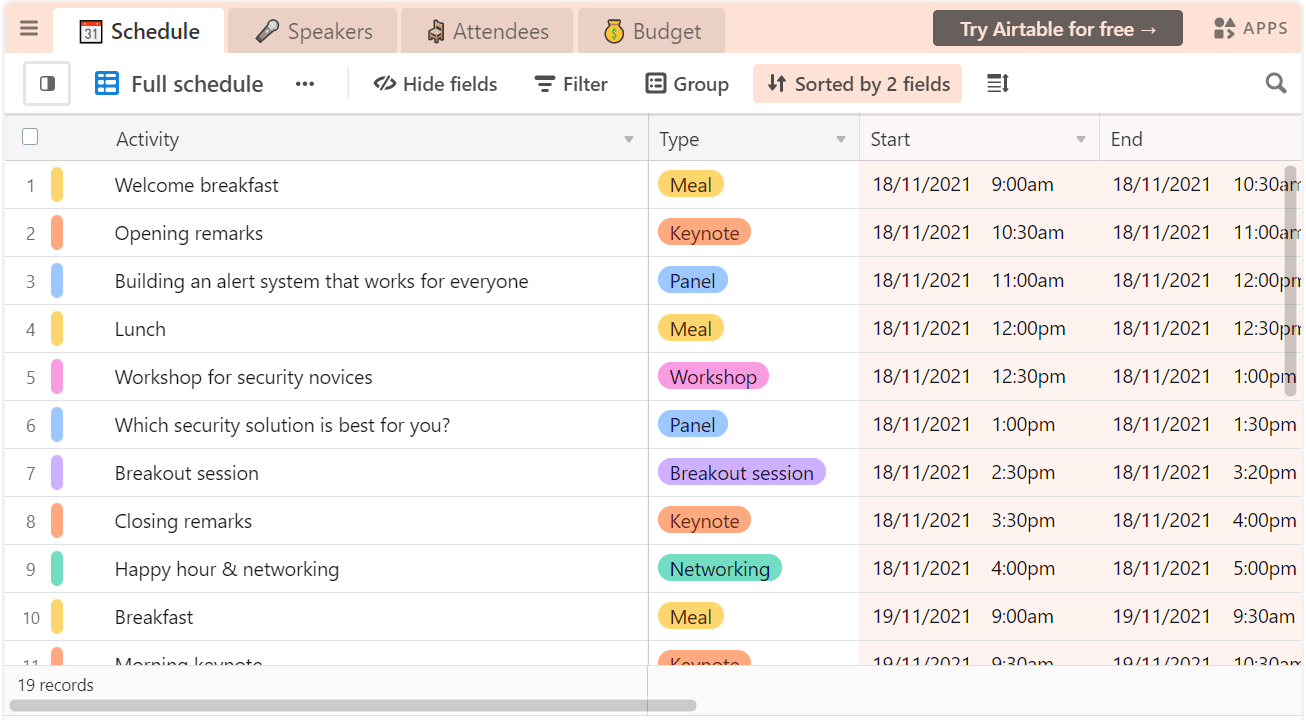Open the Sorted by 2 fields menu
Image resolution: width=1306 pixels, height=720 pixels.
[x=857, y=84]
